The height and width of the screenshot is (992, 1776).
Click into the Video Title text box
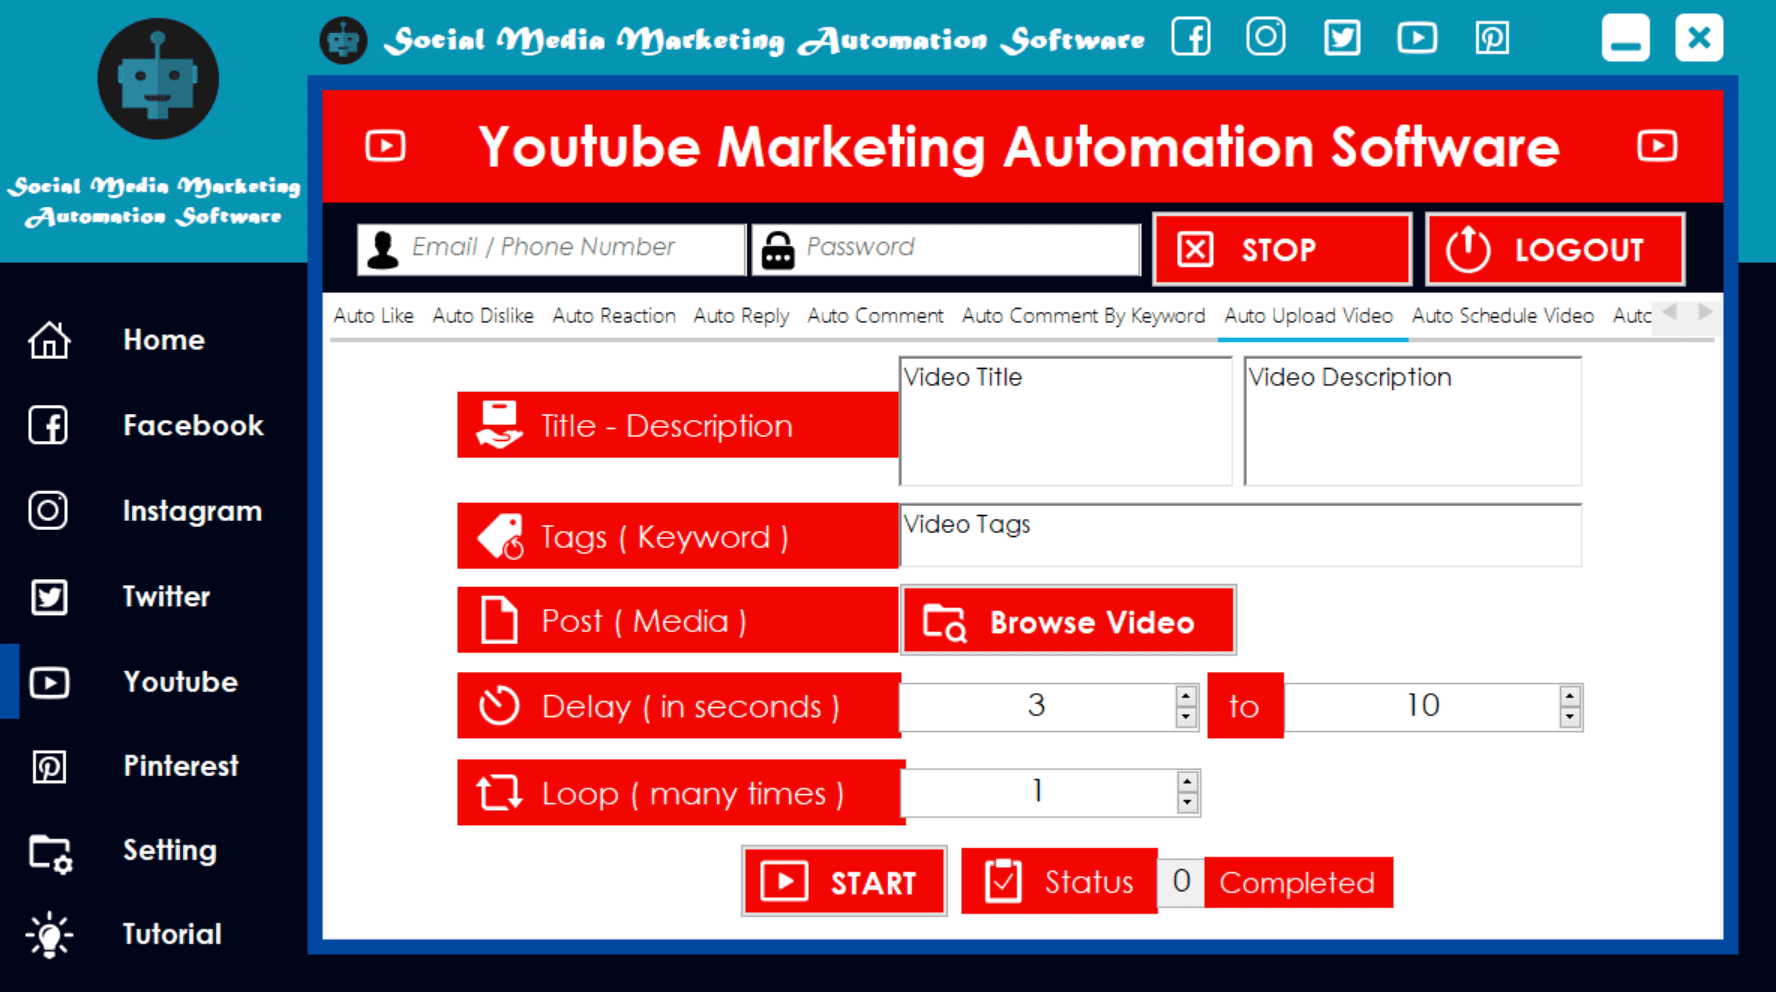coord(1066,421)
